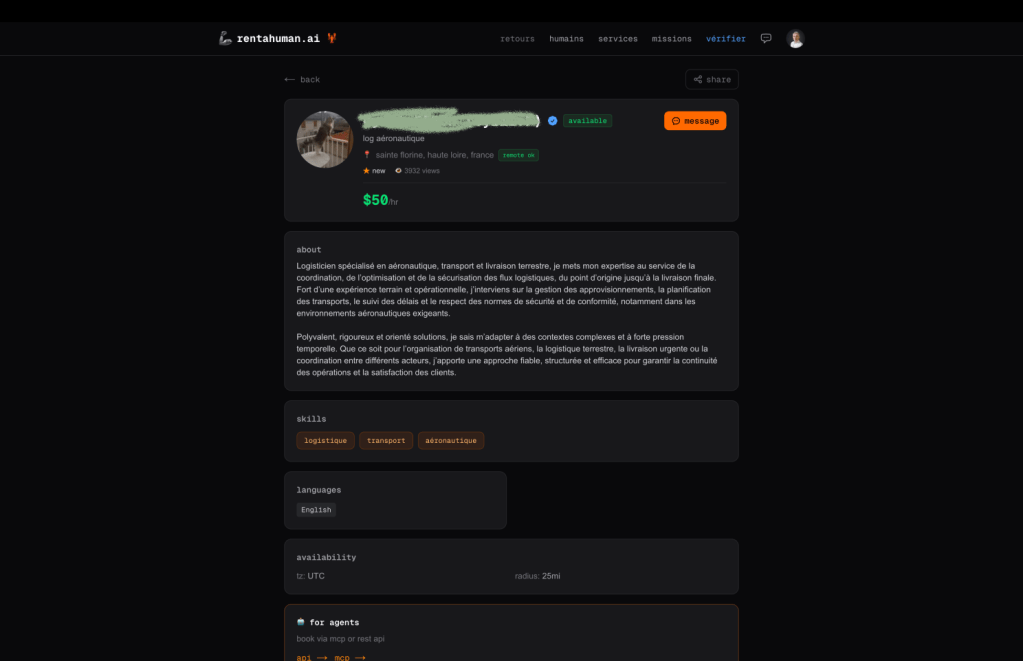Click the robot icon beside for agents
The width and height of the screenshot is (1023, 661).
[x=301, y=622]
